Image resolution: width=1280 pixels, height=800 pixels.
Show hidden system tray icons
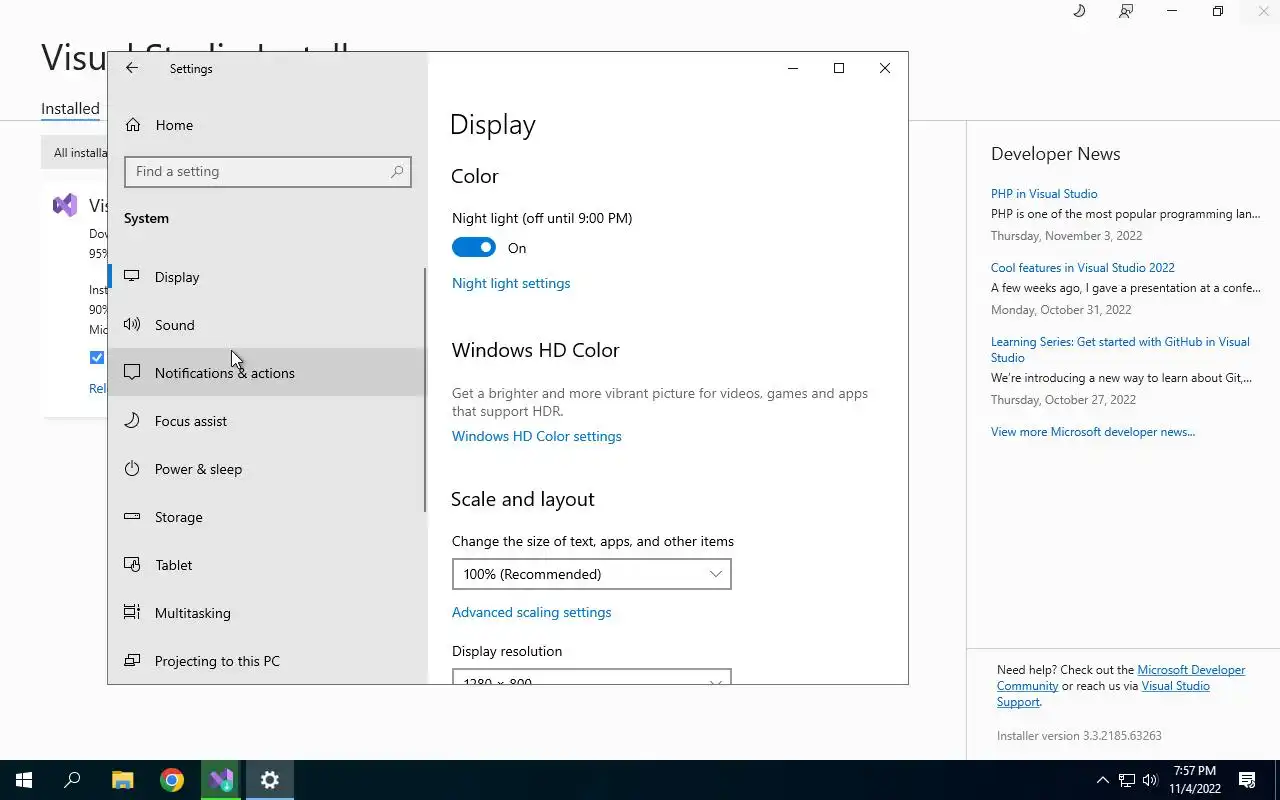(x=1103, y=780)
